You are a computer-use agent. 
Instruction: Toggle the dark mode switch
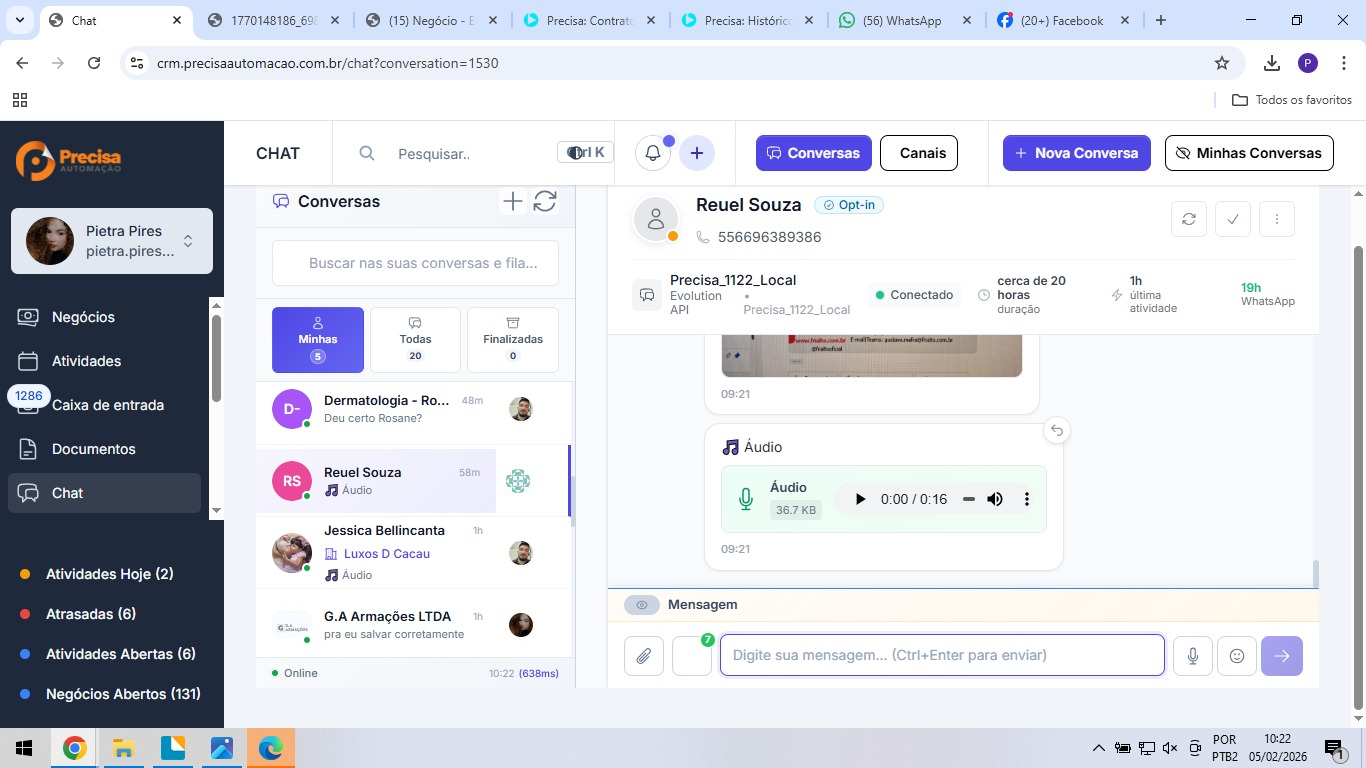pyautogui.click(x=577, y=153)
